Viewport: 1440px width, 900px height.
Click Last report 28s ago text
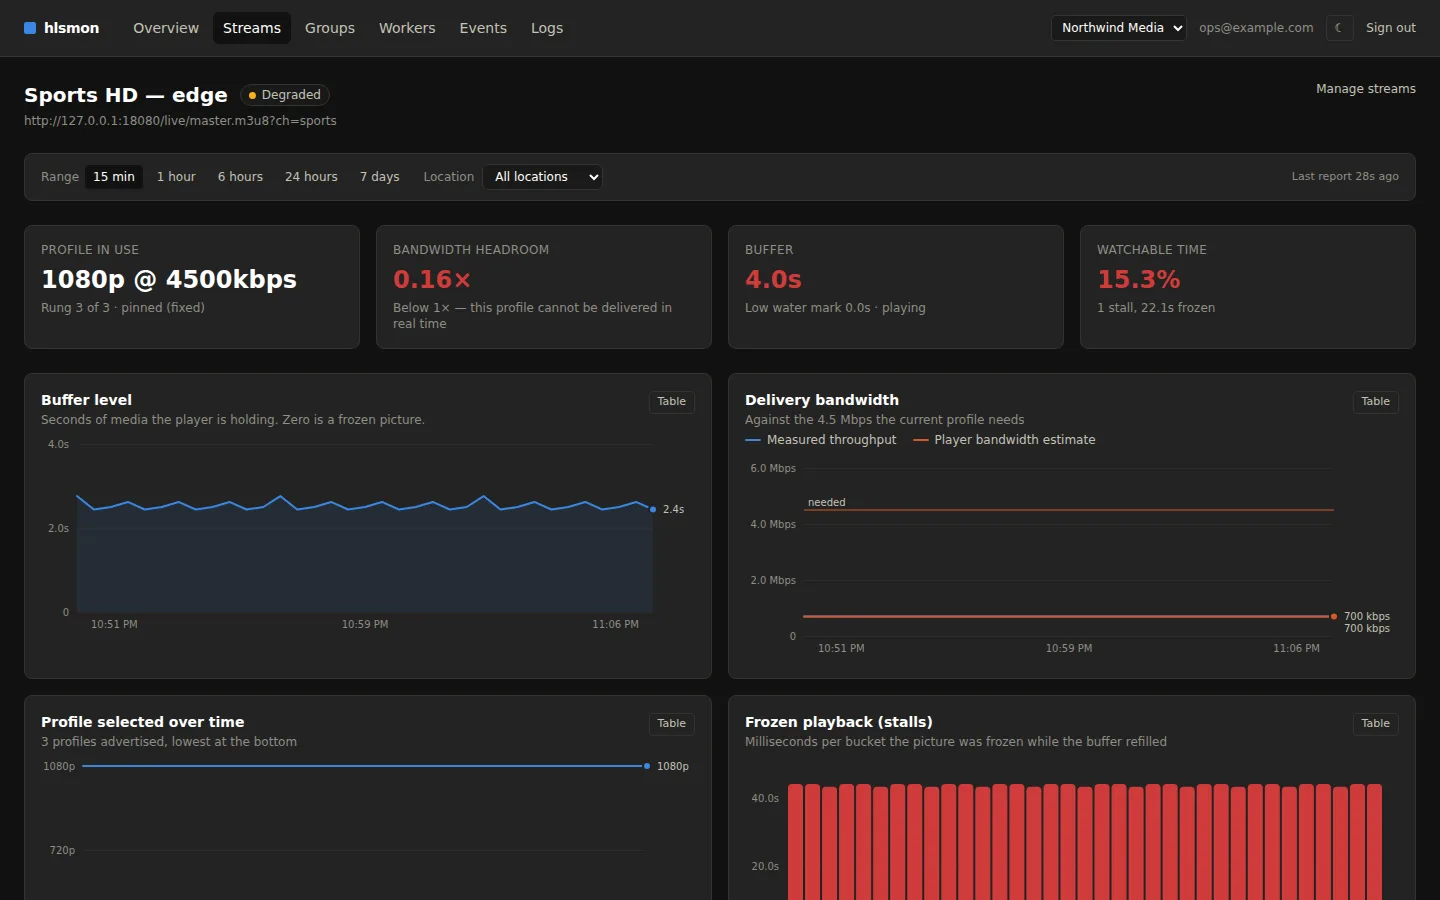pos(1345,177)
